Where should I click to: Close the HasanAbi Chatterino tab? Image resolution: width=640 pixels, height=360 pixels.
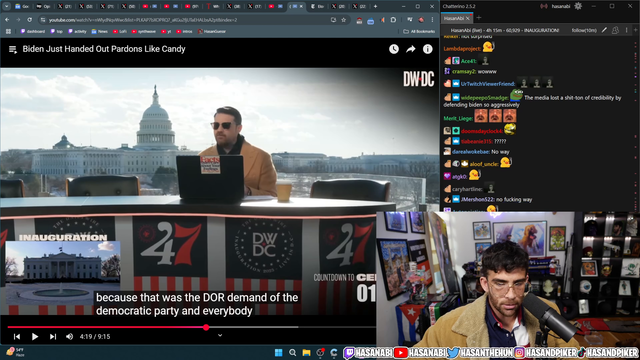[x=468, y=18]
